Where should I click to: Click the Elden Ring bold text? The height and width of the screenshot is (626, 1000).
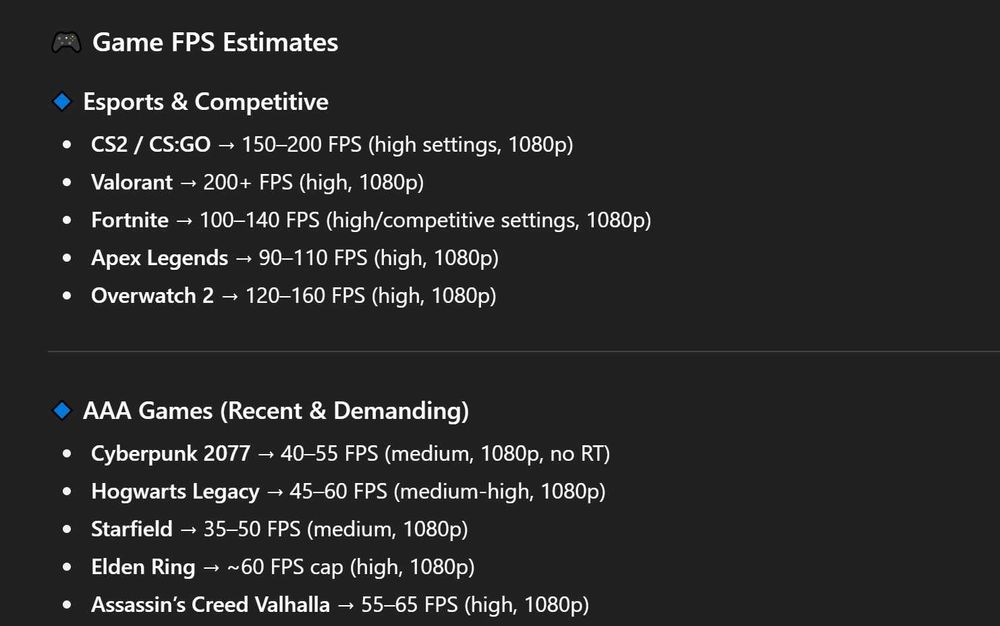coord(142,567)
